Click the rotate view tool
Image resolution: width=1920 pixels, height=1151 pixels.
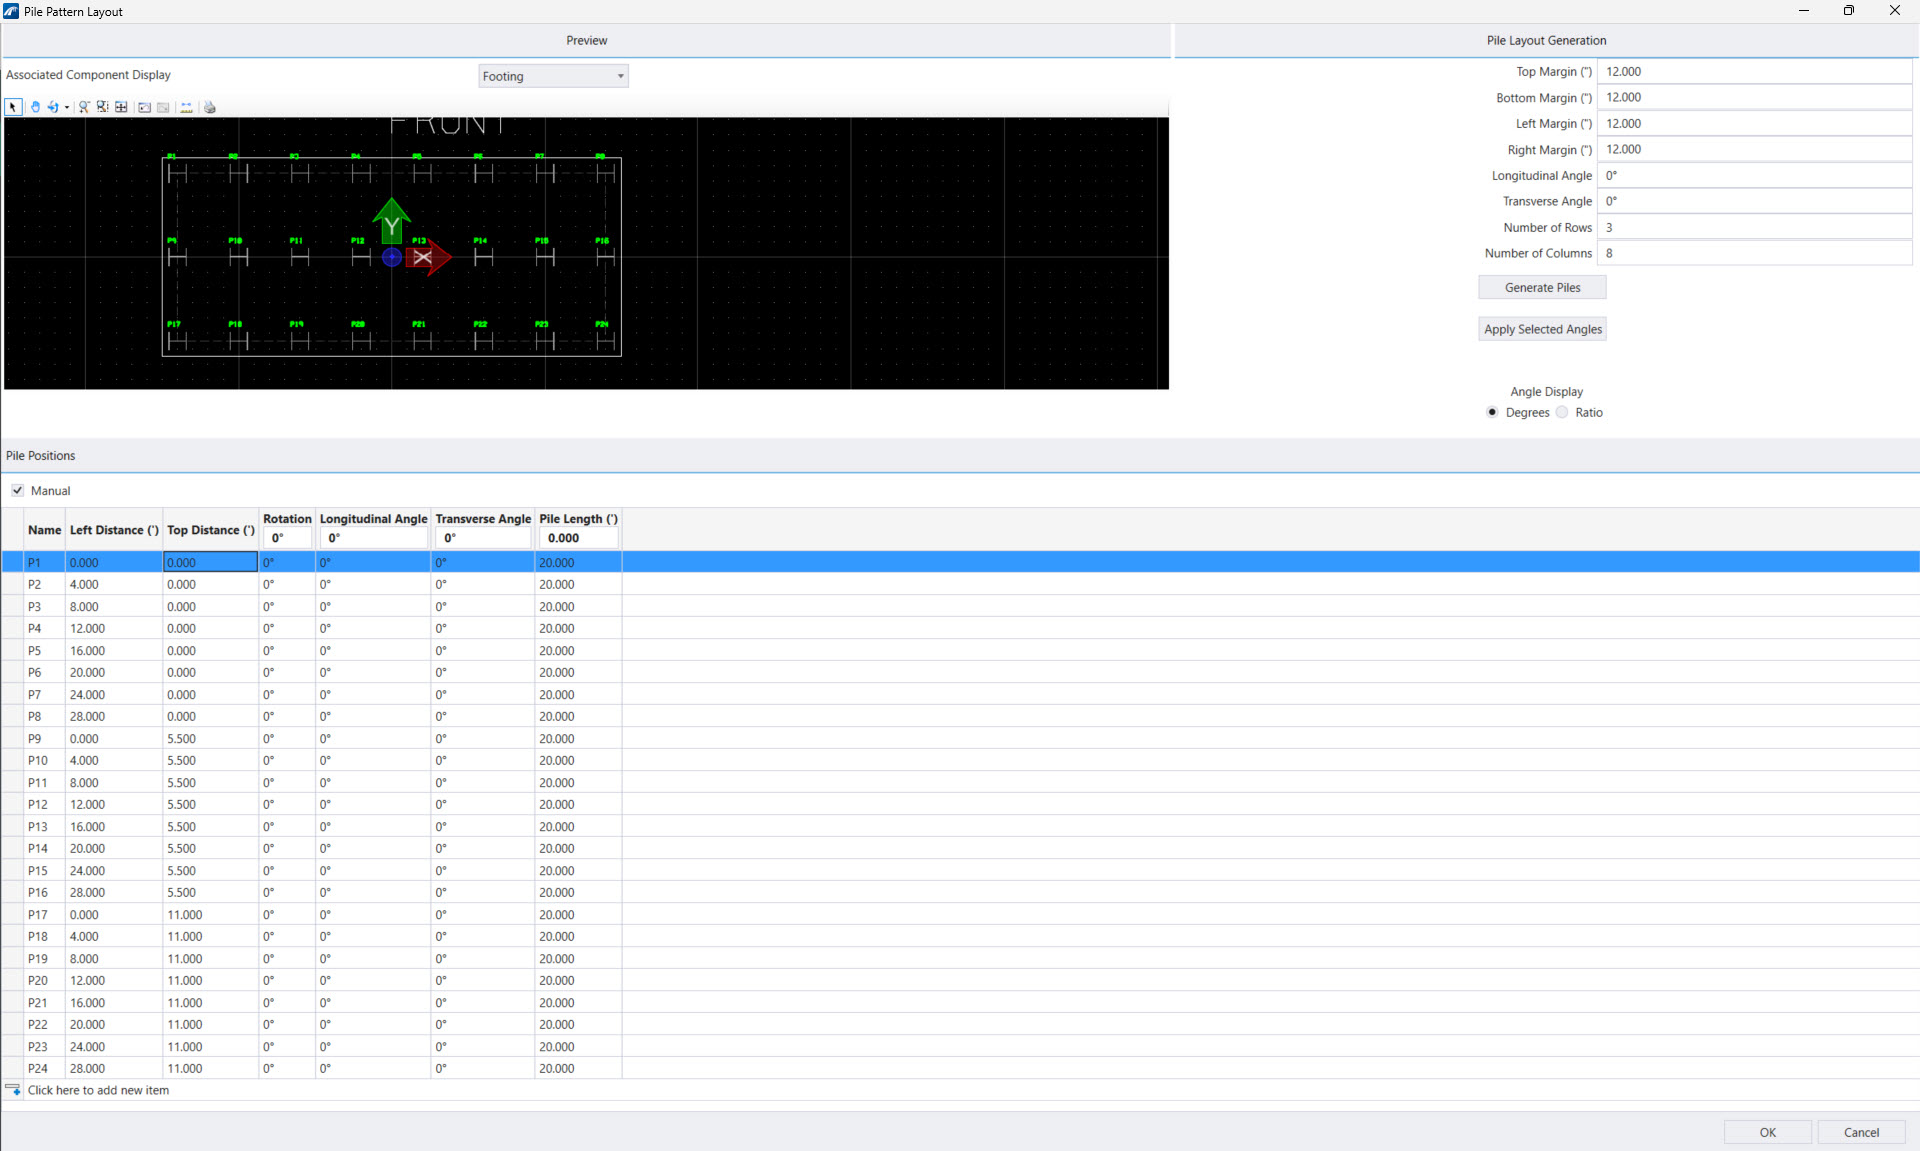pyautogui.click(x=53, y=107)
